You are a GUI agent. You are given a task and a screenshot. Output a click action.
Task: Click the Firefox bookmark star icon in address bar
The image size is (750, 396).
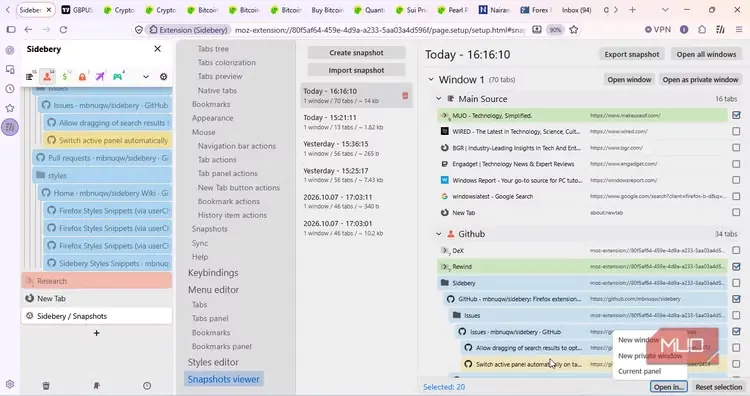click(574, 30)
